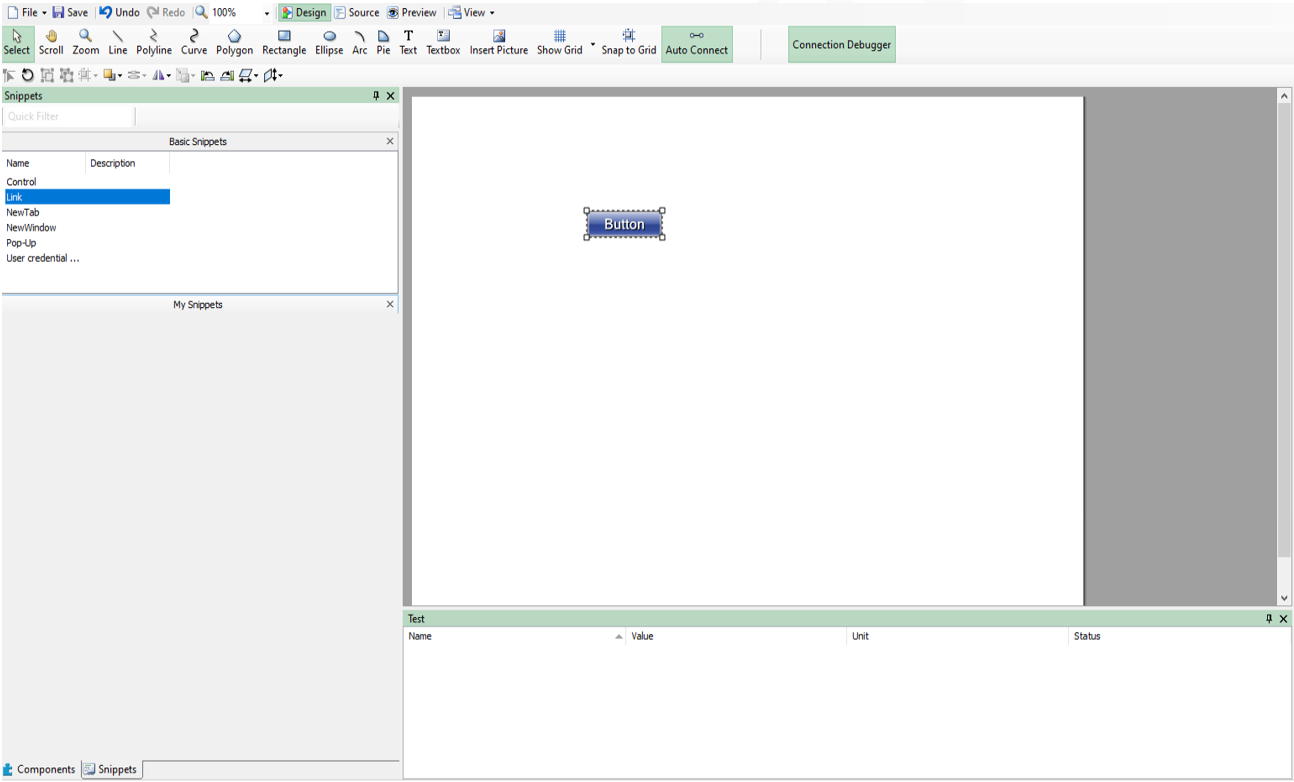
Task: Select the NewWindow snippet
Action: tap(31, 228)
